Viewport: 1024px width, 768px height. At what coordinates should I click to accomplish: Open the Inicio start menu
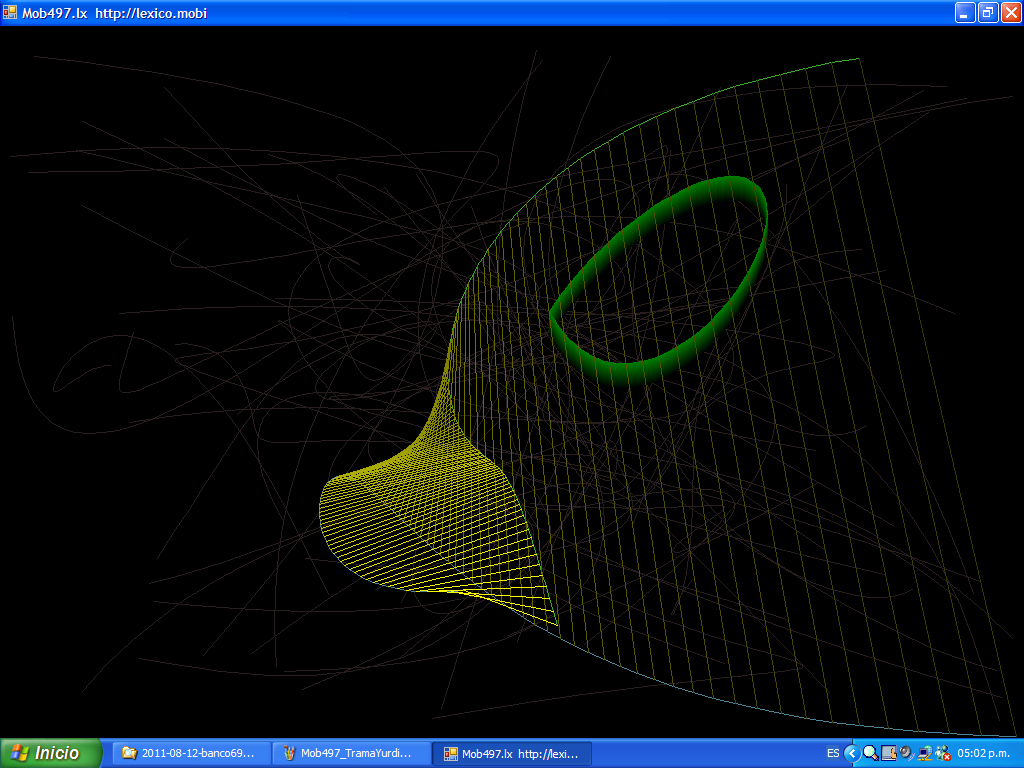[x=51, y=753]
